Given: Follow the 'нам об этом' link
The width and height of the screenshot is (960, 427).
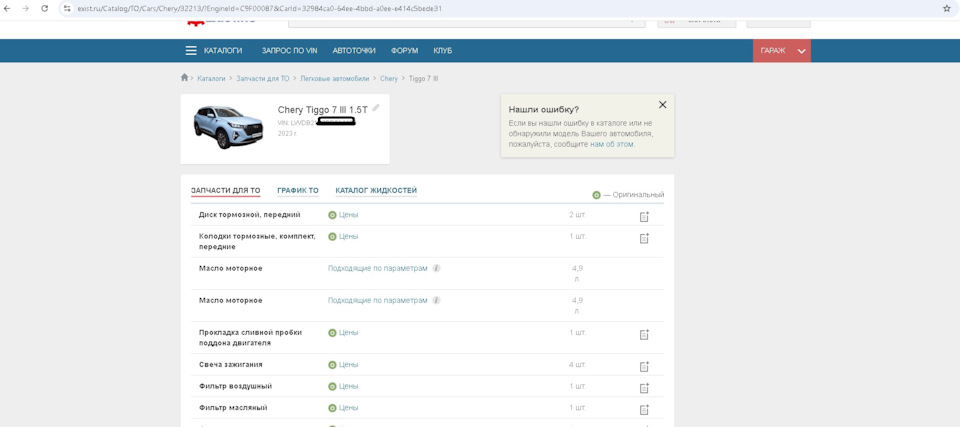Looking at the screenshot, I should pyautogui.click(x=612, y=145).
